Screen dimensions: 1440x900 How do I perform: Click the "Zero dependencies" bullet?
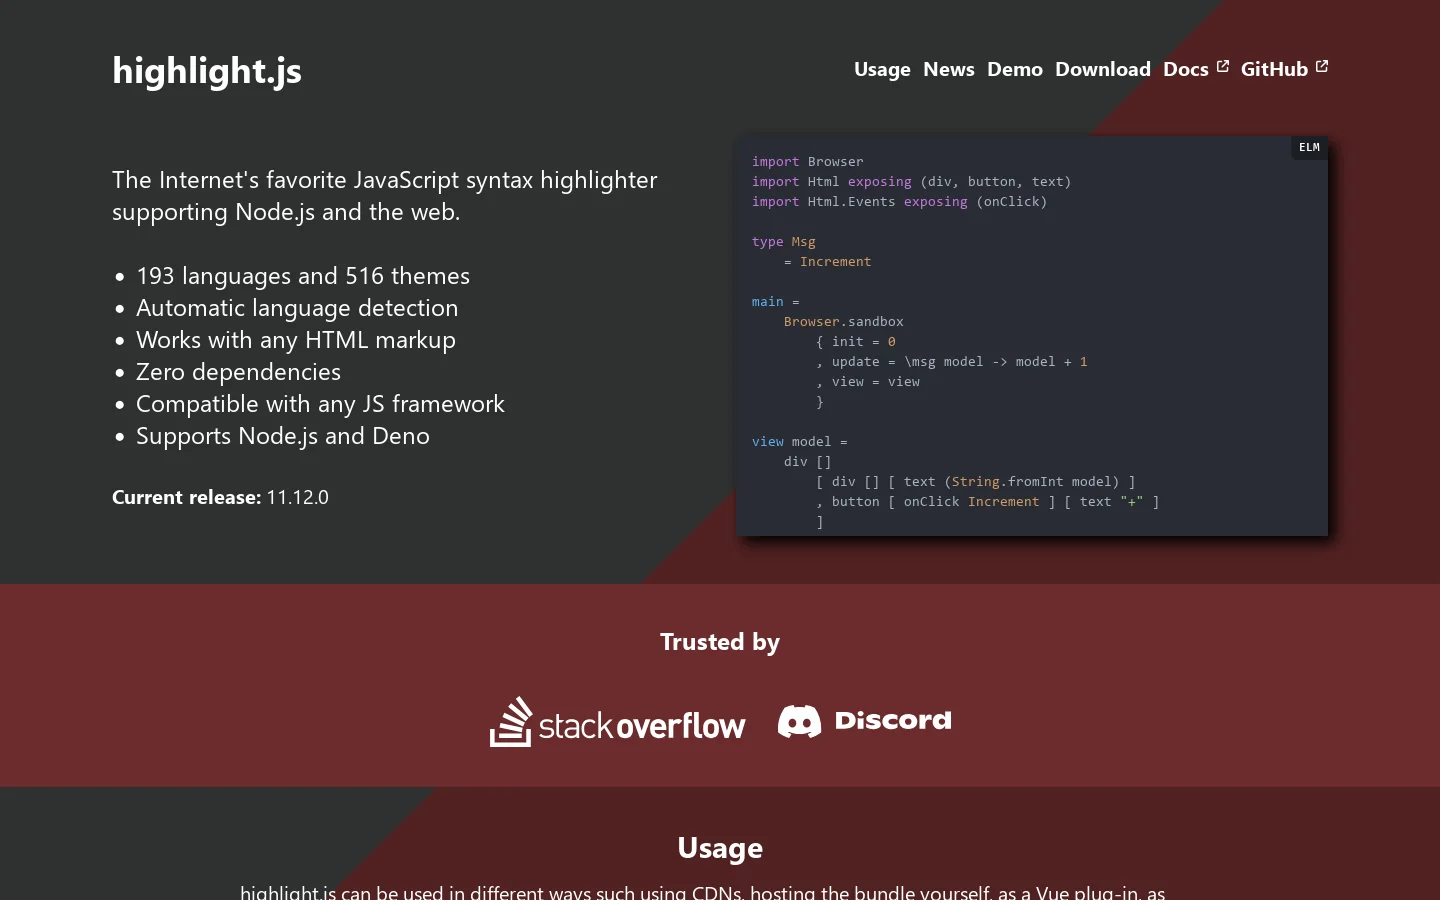[238, 372]
